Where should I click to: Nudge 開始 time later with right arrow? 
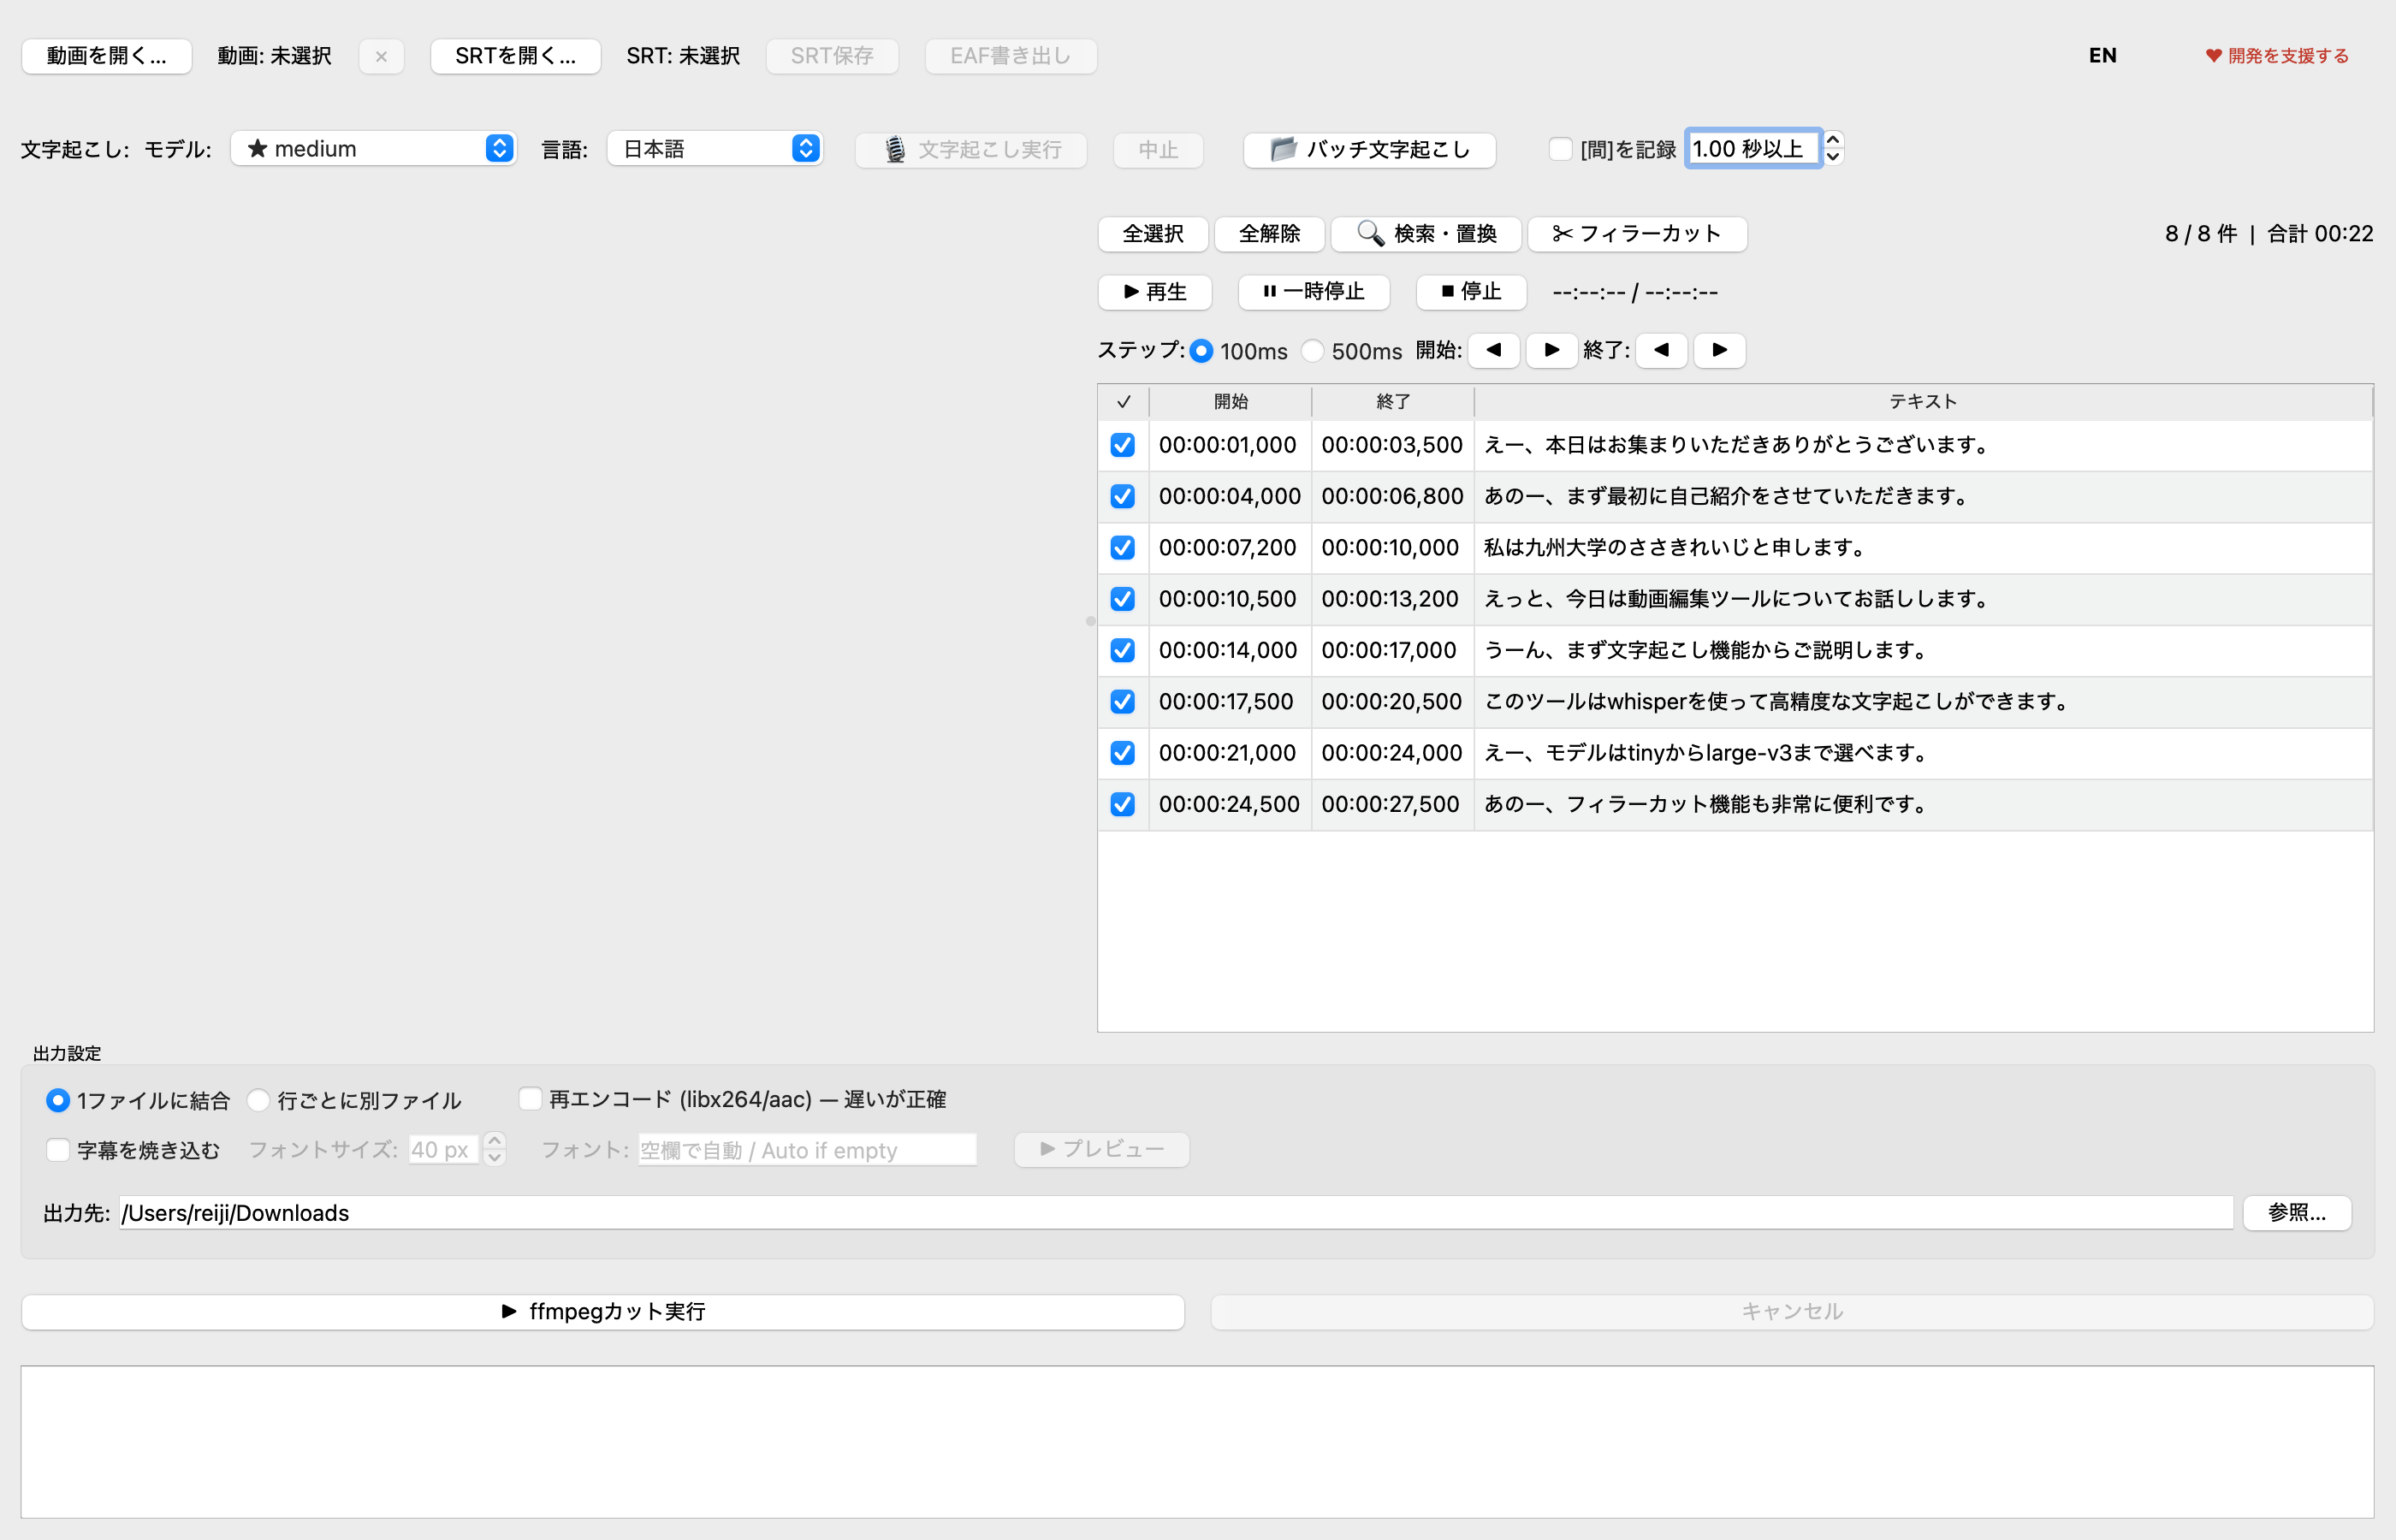click(1552, 350)
